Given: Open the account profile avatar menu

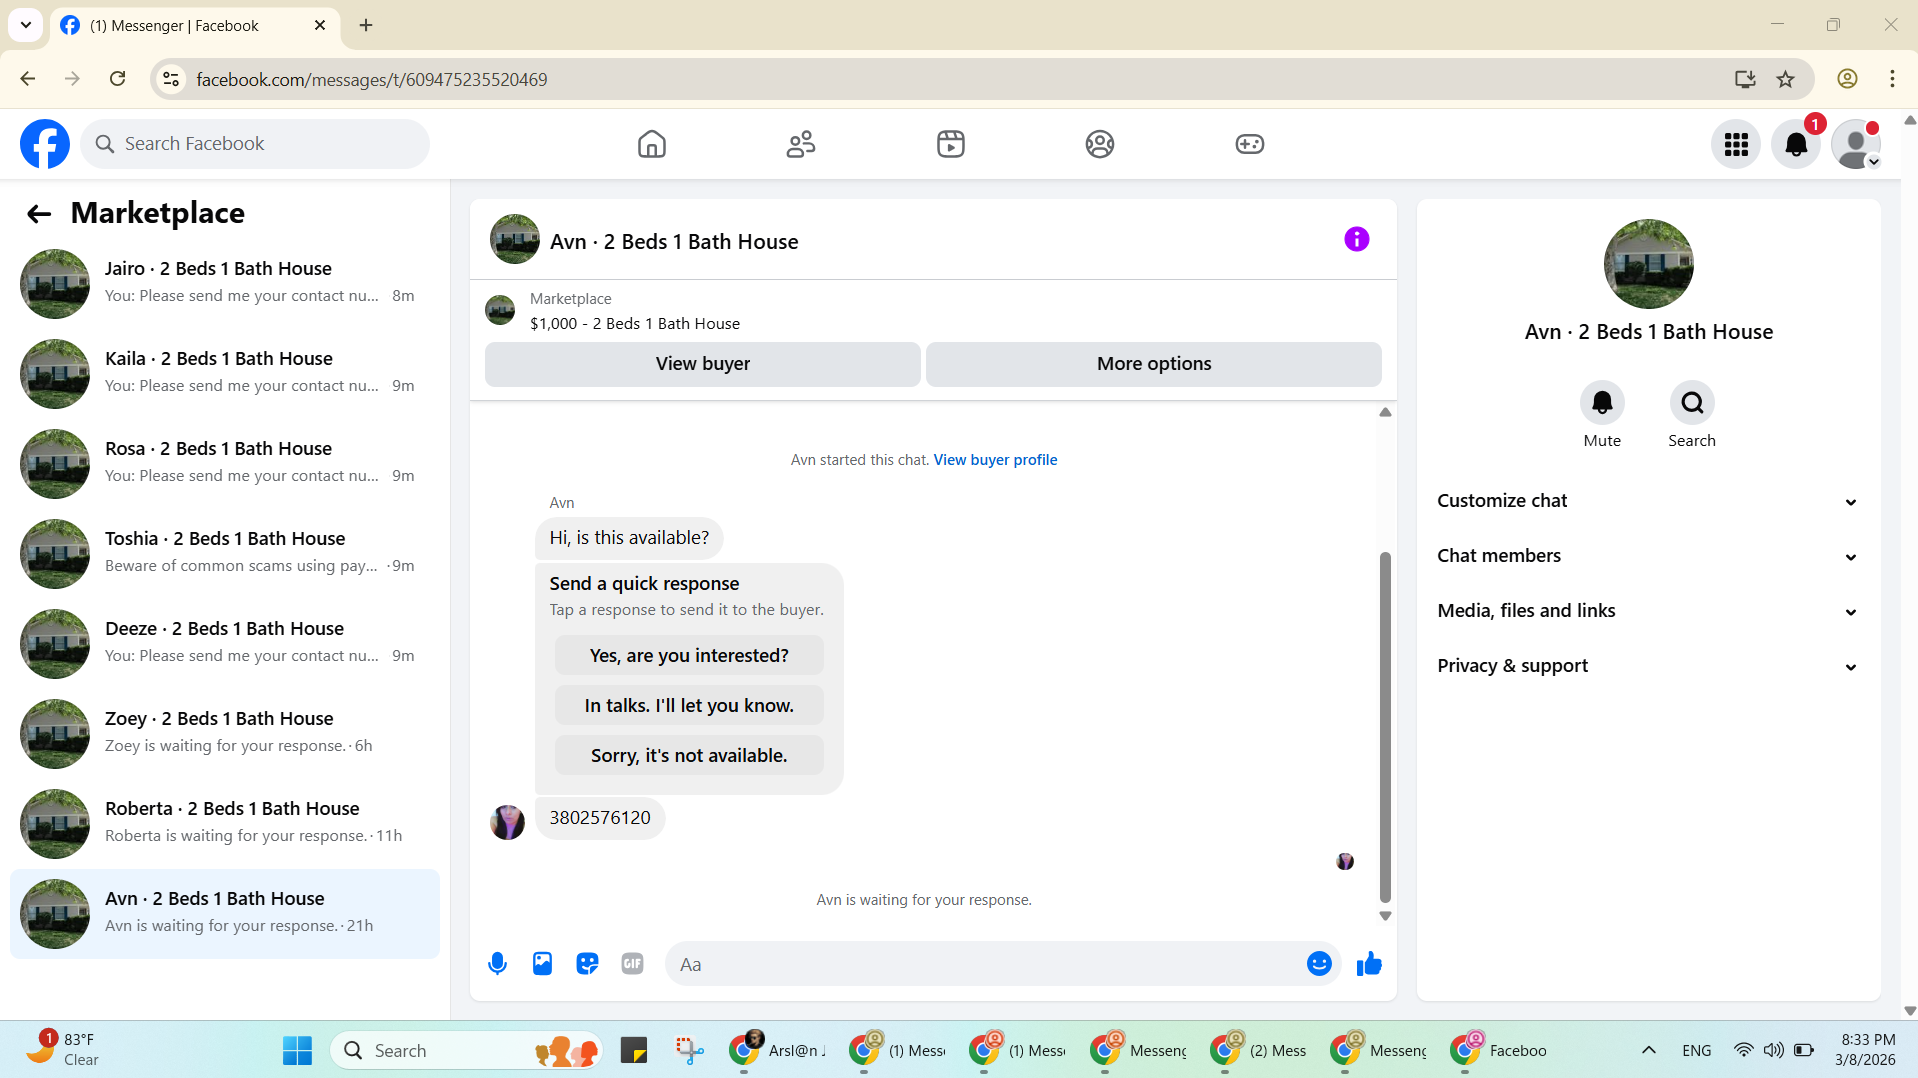Looking at the screenshot, I should click(1856, 145).
